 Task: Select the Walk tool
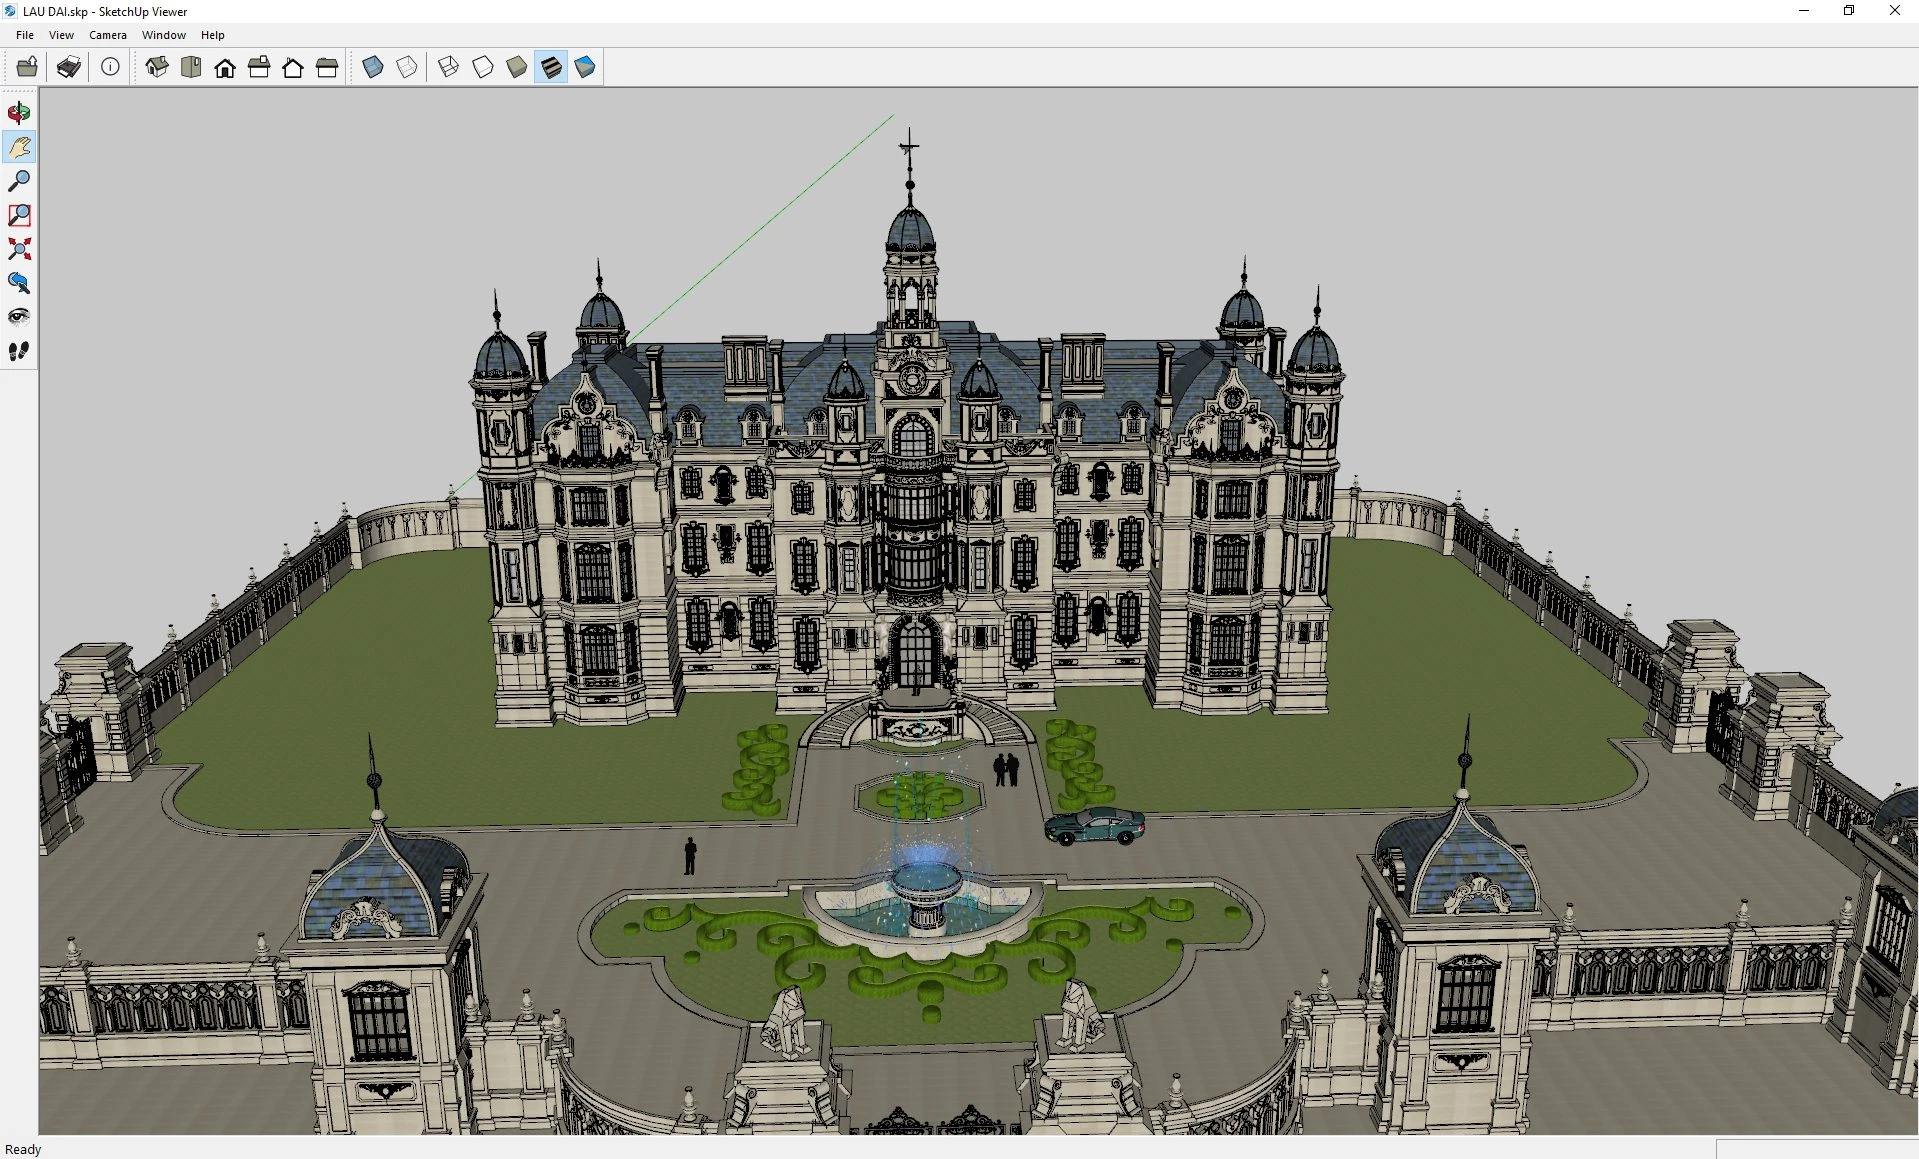[18, 349]
